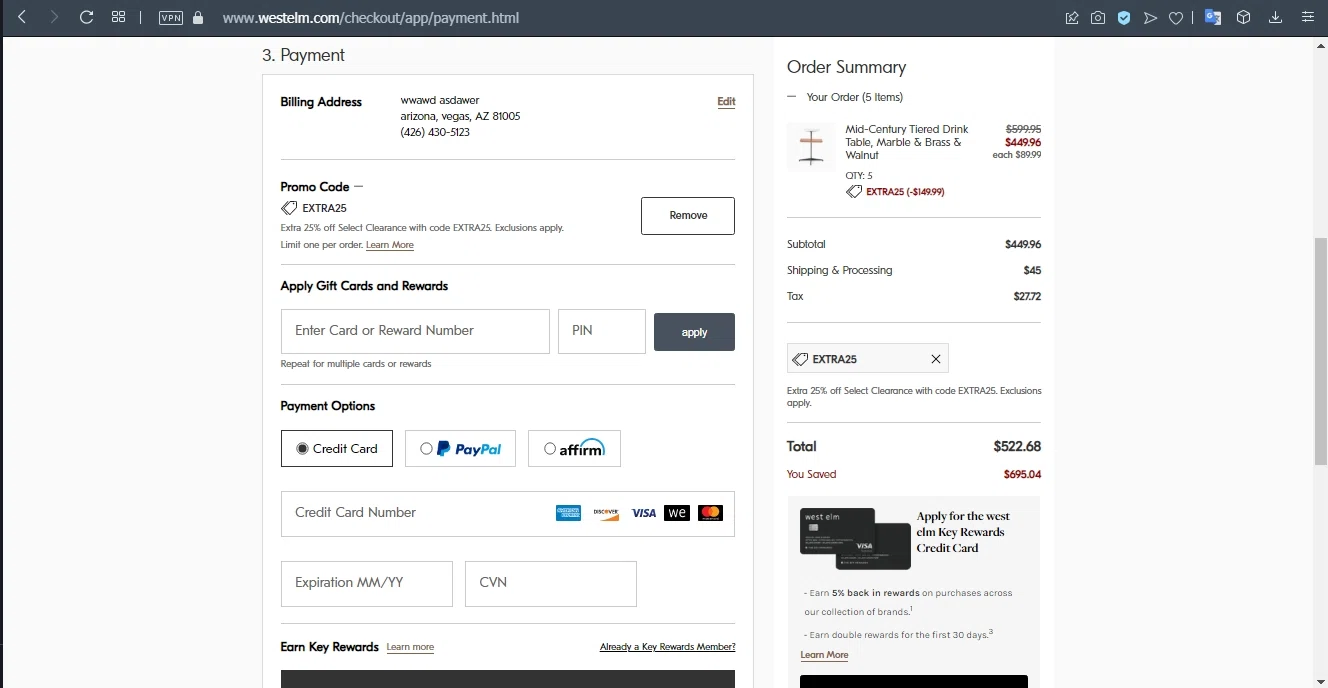Focus the Credit Card Number field
The height and width of the screenshot is (688, 1328).
tap(508, 513)
